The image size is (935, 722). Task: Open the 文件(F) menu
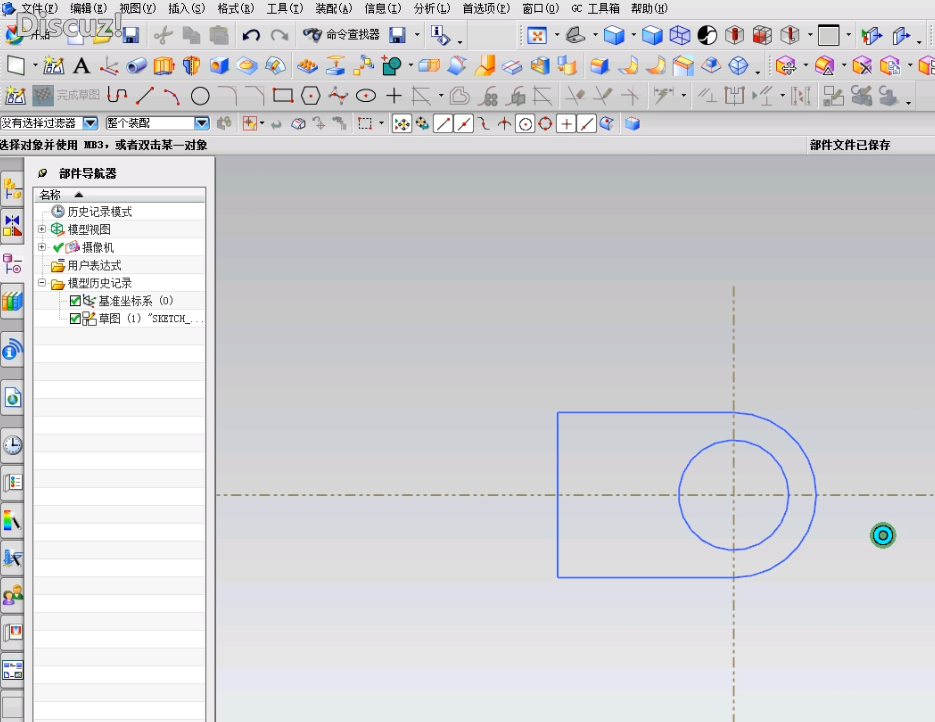pos(39,8)
